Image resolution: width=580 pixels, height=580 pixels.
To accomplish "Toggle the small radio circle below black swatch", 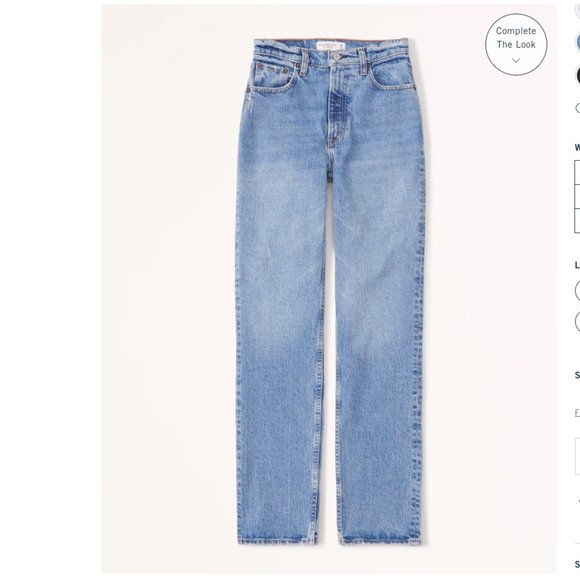I will click(x=578, y=108).
